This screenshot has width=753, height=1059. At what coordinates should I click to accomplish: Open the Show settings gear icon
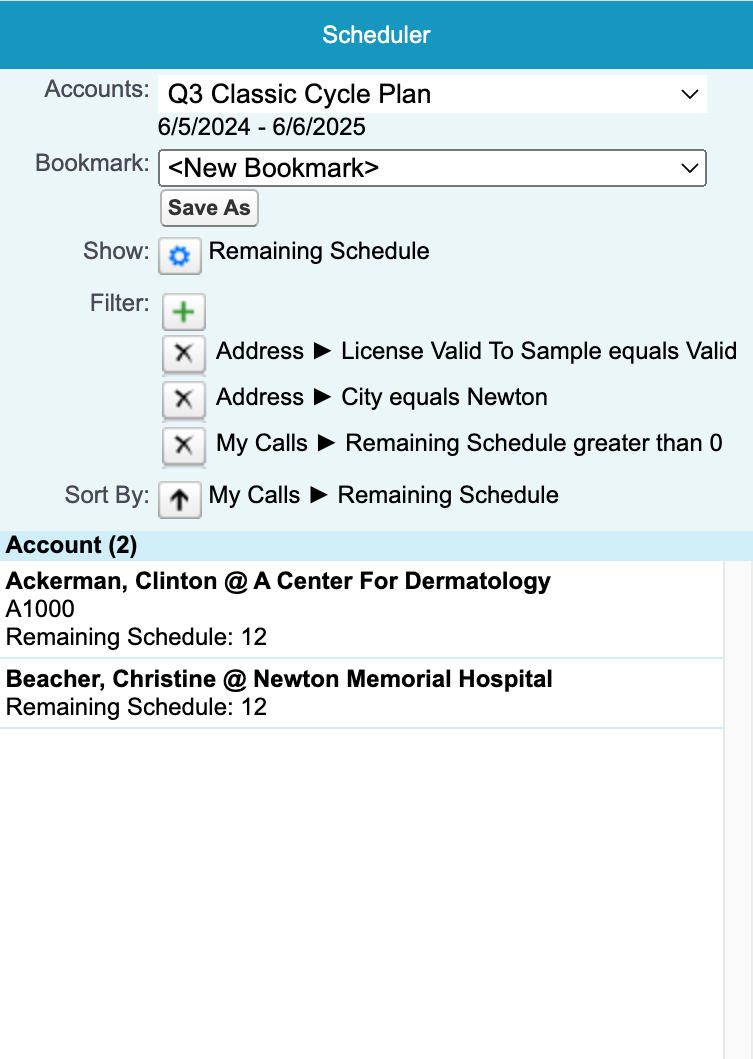[180, 256]
